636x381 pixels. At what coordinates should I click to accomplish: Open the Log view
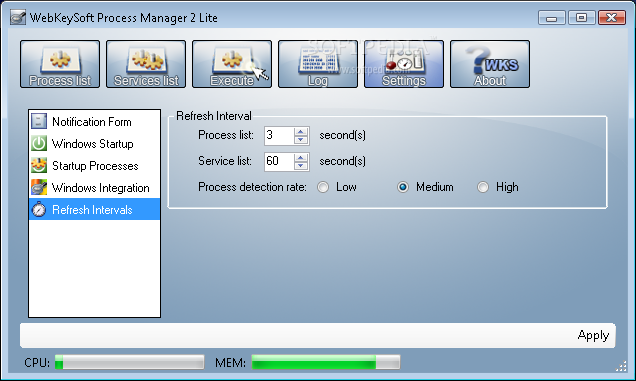[x=318, y=64]
